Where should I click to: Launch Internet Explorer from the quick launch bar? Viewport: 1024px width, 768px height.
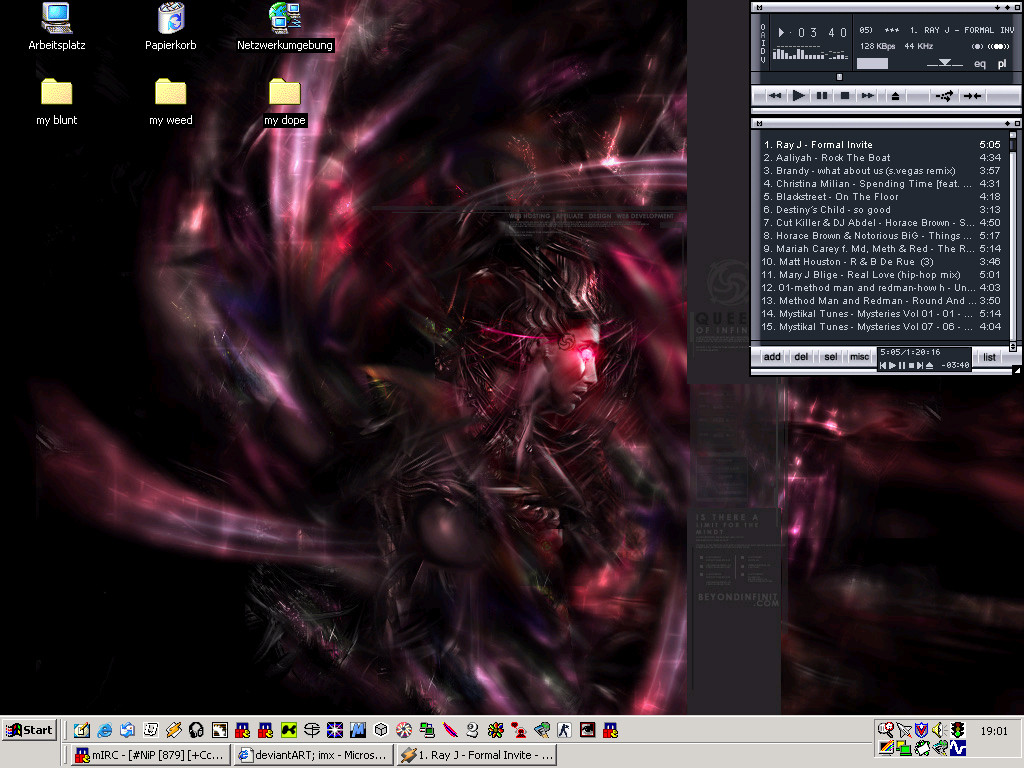pos(104,730)
